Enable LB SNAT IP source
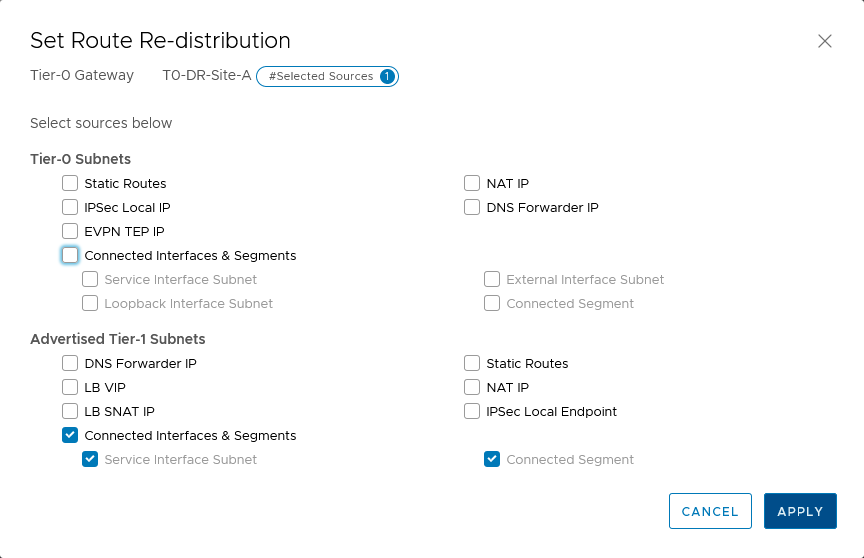The height and width of the screenshot is (558, 864). pos(70,411)
